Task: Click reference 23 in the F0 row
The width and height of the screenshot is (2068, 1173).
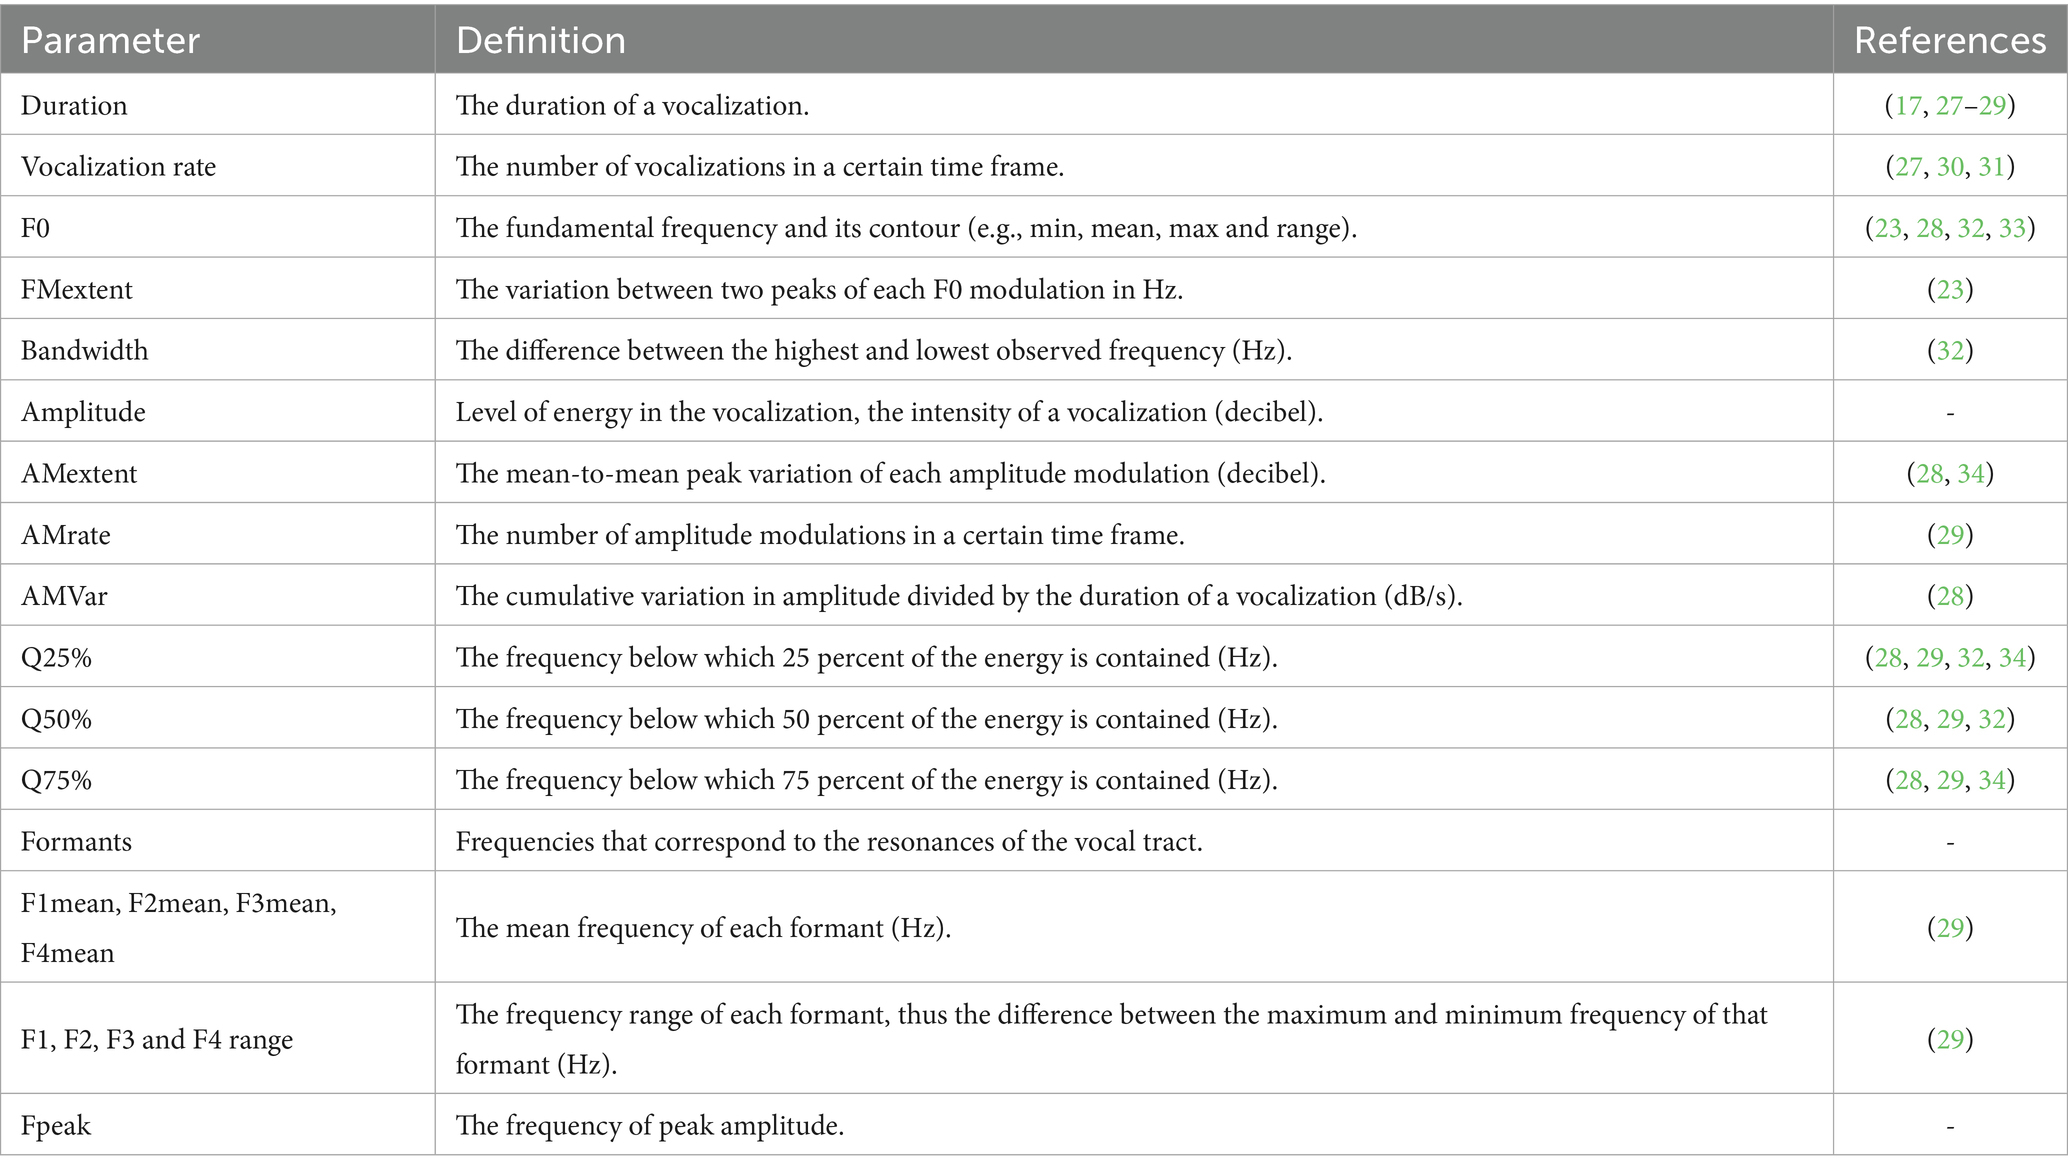Action: [x=1888, y=228]
